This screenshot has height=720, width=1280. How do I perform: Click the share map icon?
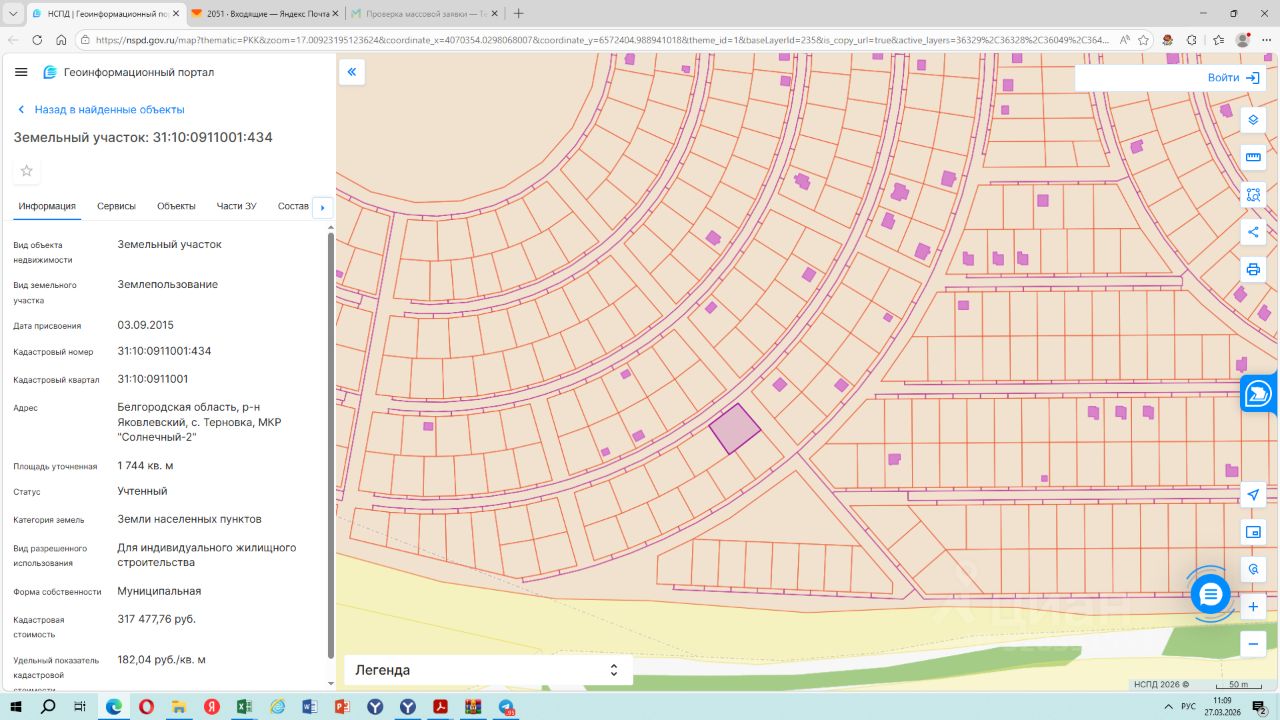1253,232
